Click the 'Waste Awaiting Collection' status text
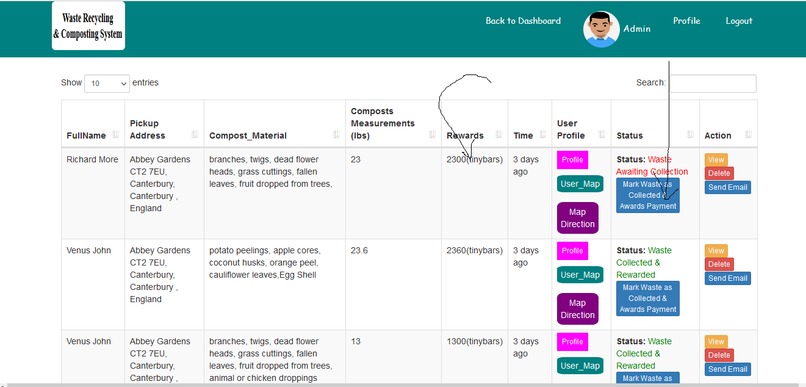 652,165
